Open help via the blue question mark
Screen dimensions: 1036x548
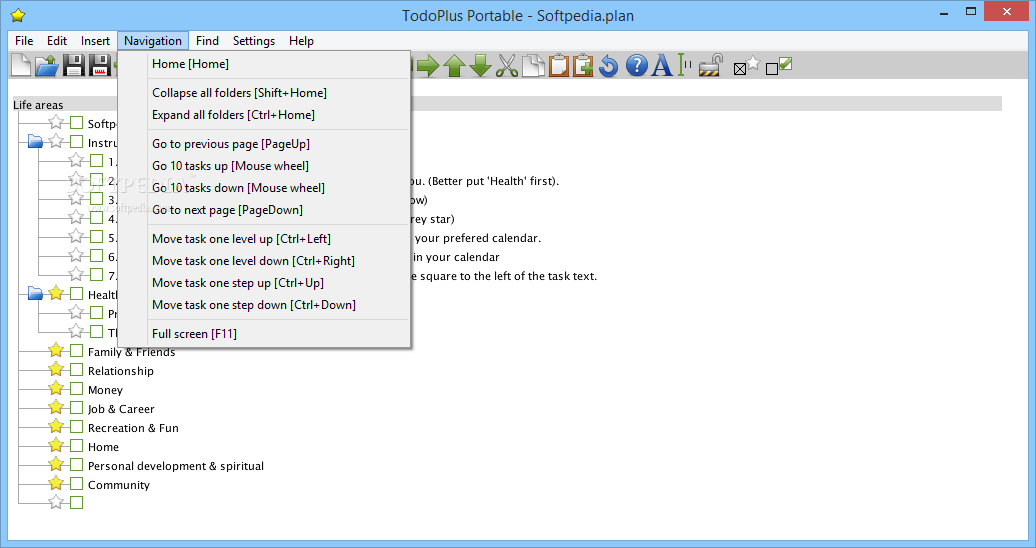(x=636, y=65)
